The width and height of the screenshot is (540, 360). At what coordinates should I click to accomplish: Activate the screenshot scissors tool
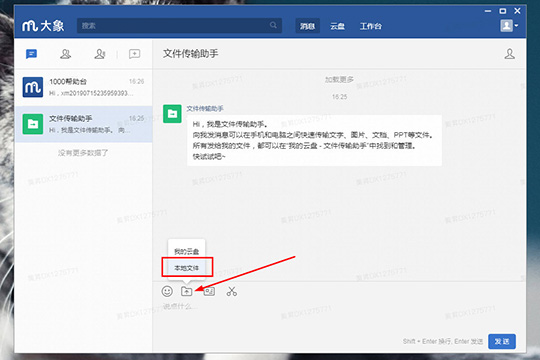(x=232, y=291)
